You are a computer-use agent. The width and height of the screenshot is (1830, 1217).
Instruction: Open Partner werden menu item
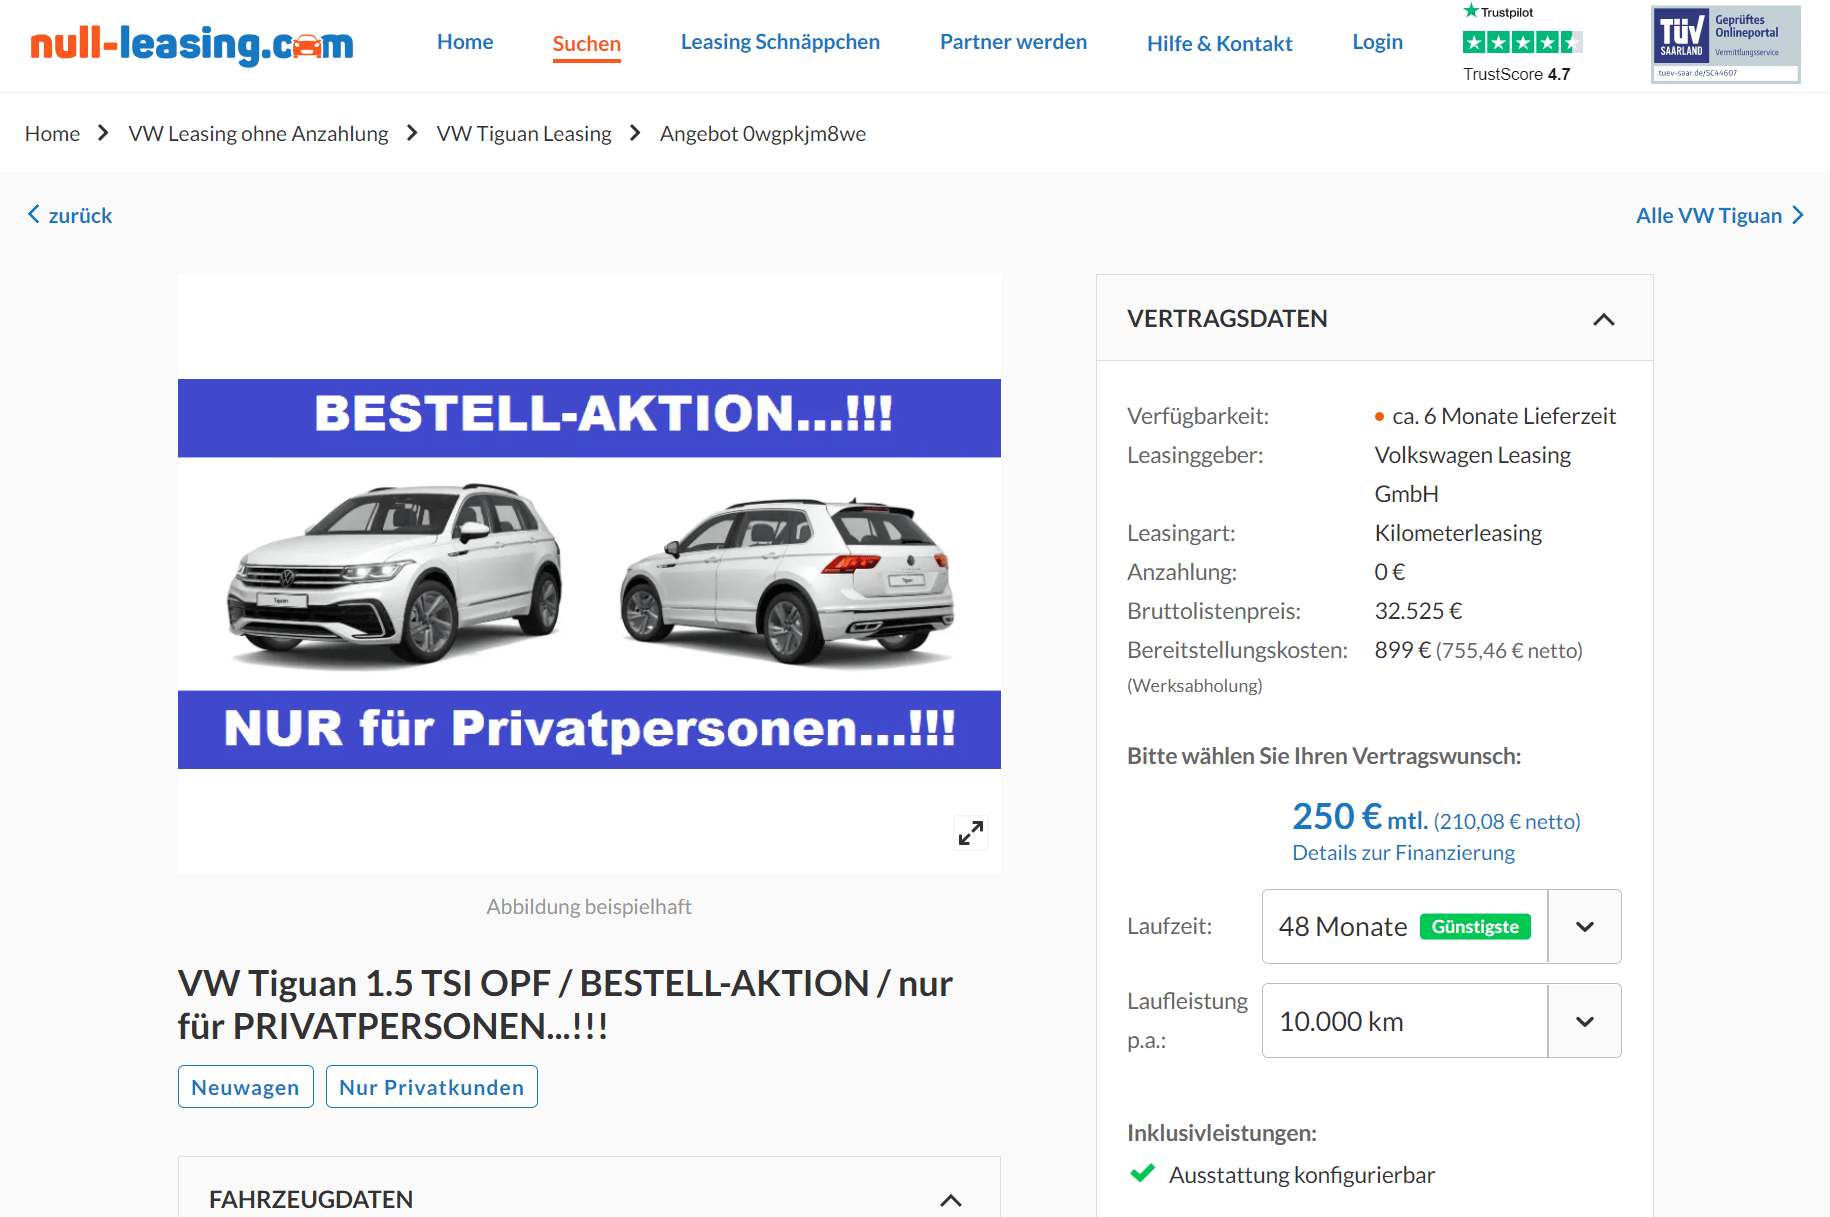[x=1013, y=42]
